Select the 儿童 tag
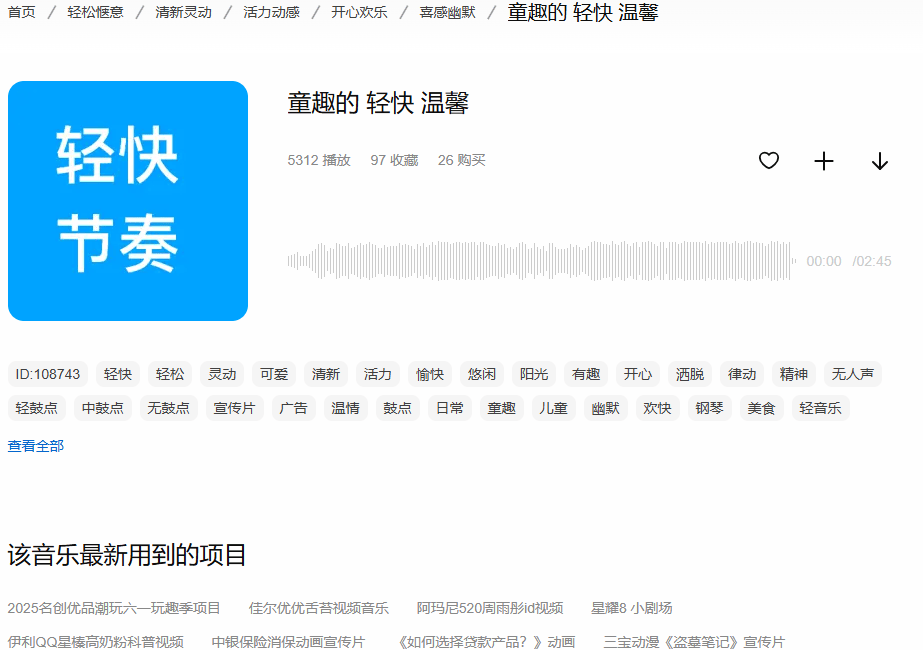923x650 pixels. pyautogui.click(x=553, y=409)
